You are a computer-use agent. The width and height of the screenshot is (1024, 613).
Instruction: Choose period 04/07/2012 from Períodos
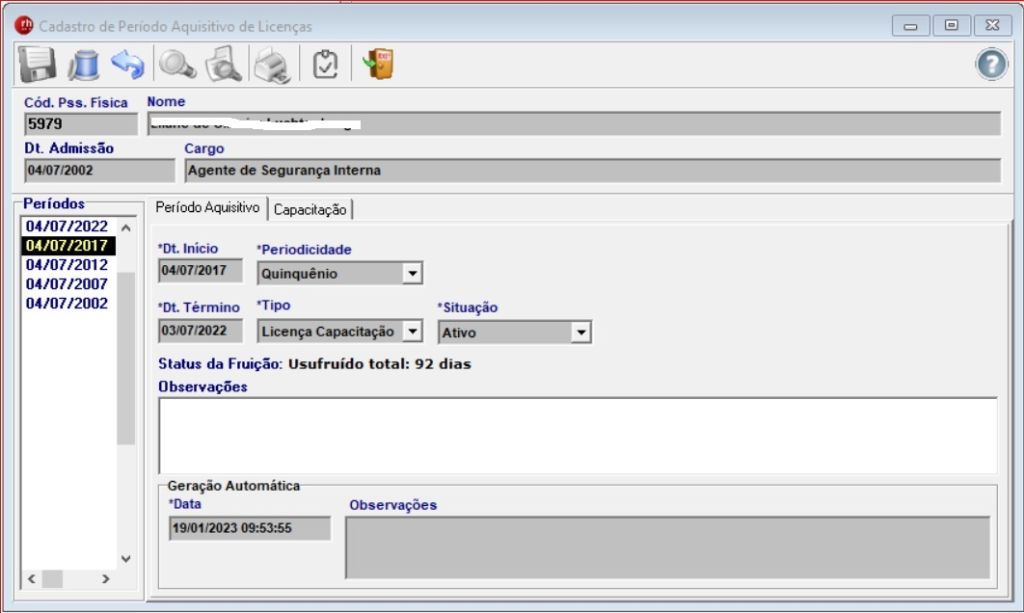[67, 265]
